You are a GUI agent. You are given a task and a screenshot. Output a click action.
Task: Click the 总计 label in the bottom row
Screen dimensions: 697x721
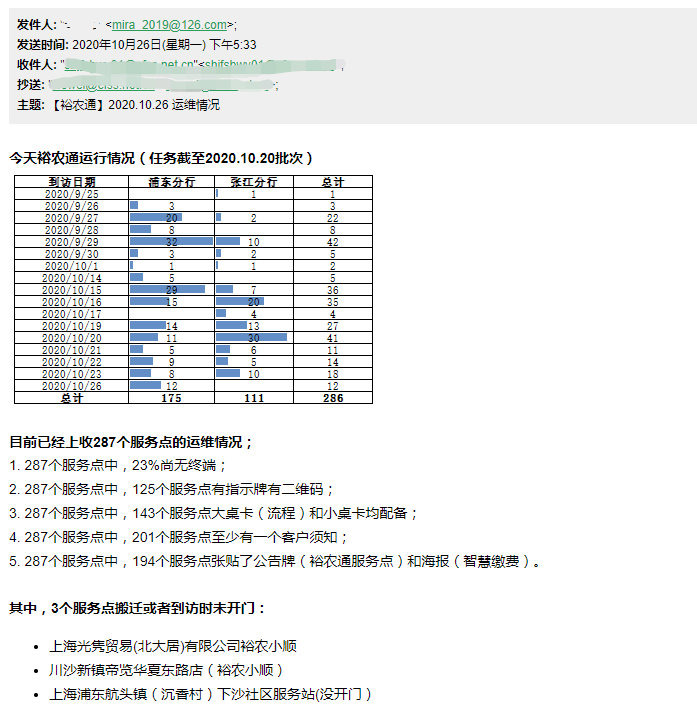tap(72, 398)
